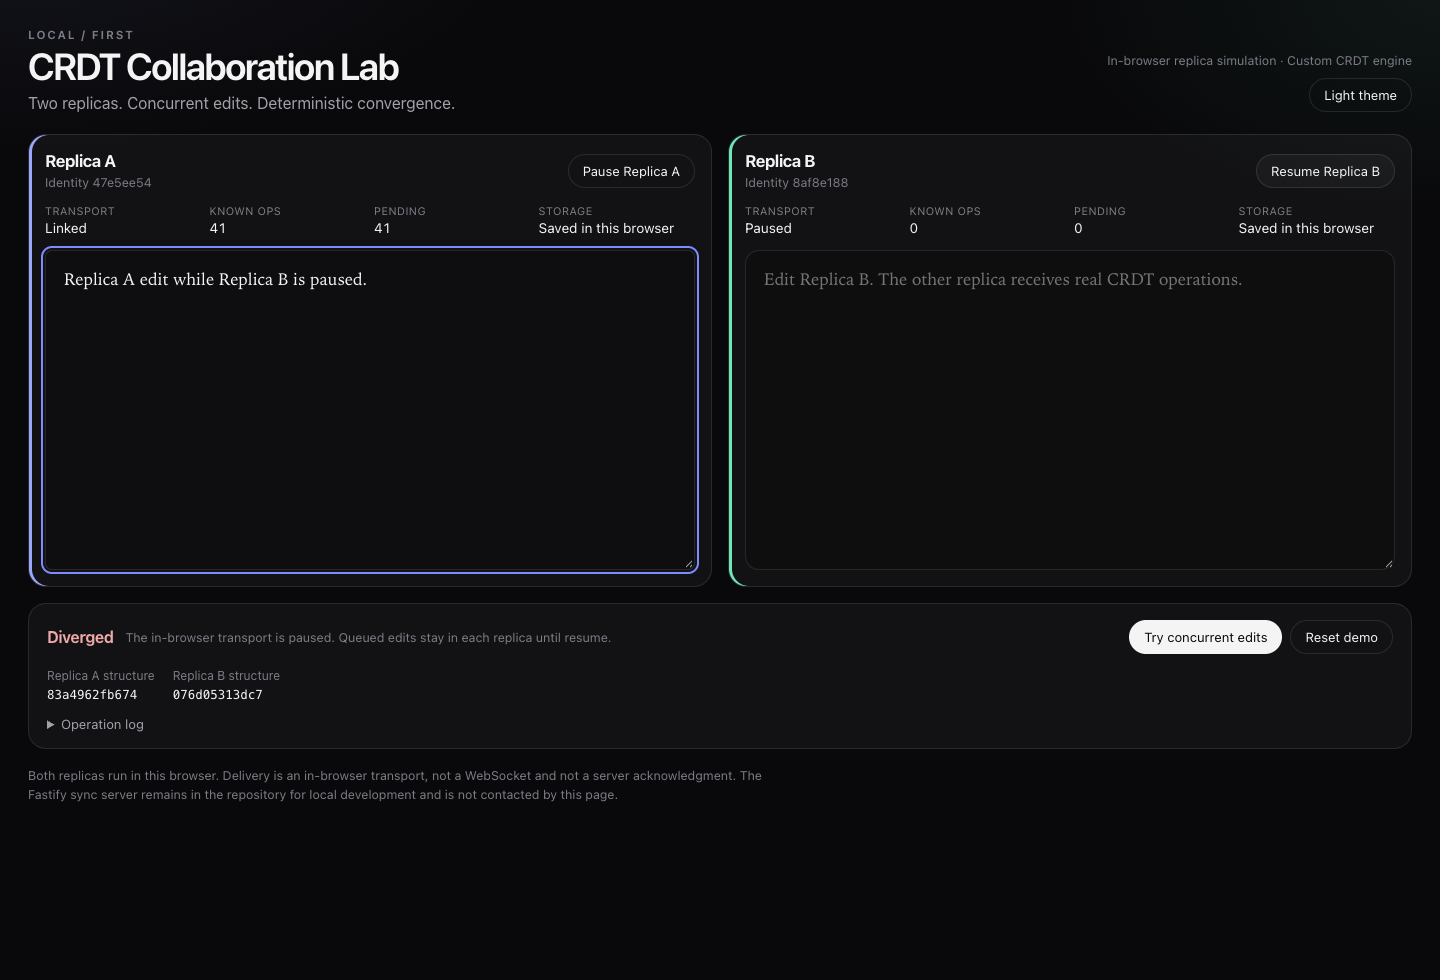Click Replica B pending value 0

click(x=1078, y=228)
